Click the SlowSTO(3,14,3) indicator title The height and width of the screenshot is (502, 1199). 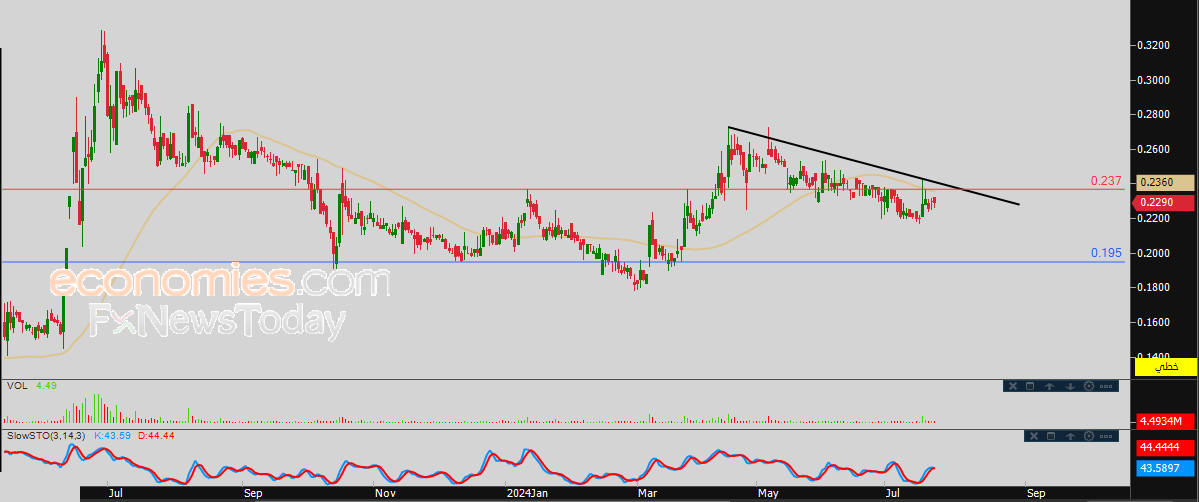pyautogui.click(x=47, y=435)
